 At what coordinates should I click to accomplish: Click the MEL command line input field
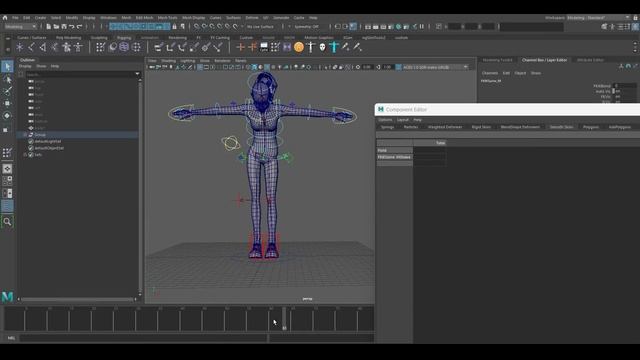pyautogui.click(x=144, y=338)
